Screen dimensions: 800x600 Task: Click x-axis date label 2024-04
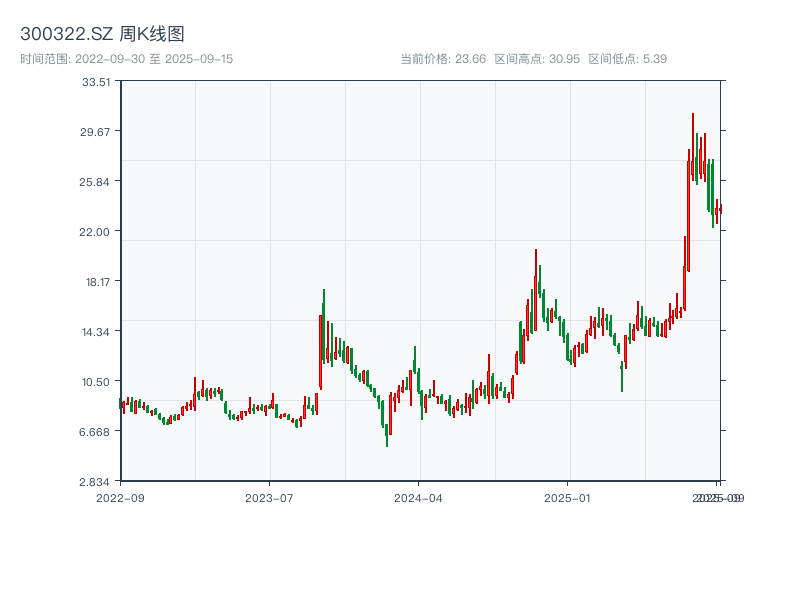(418, 498)
